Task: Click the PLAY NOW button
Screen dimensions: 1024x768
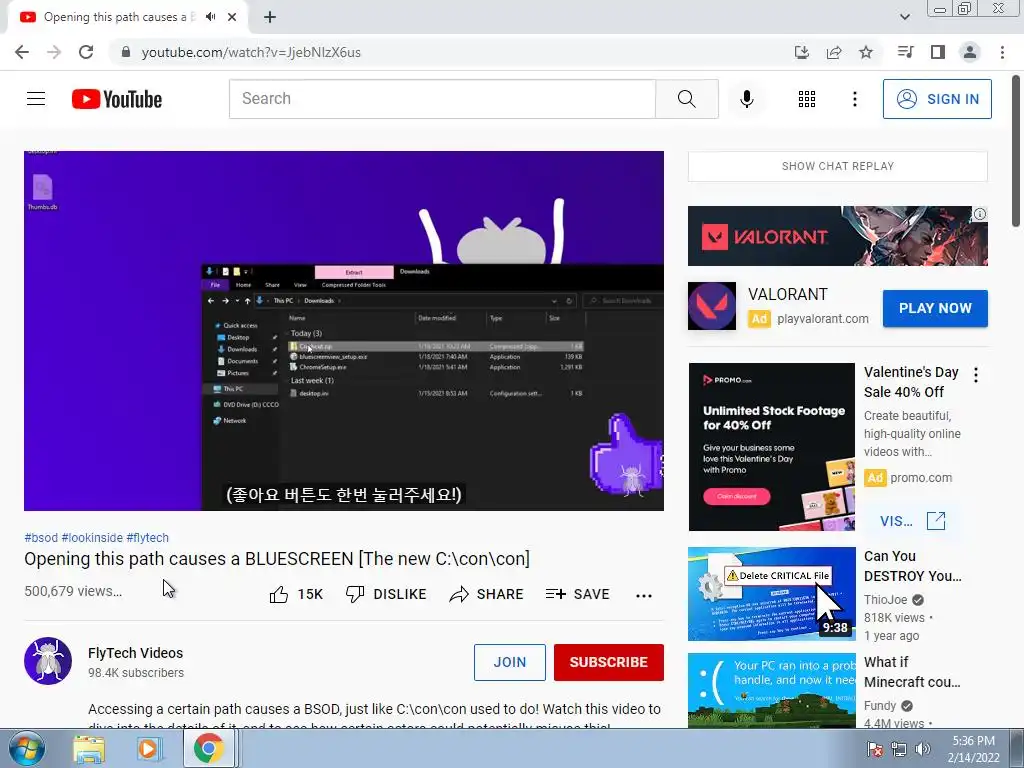Action: [935, 308]
